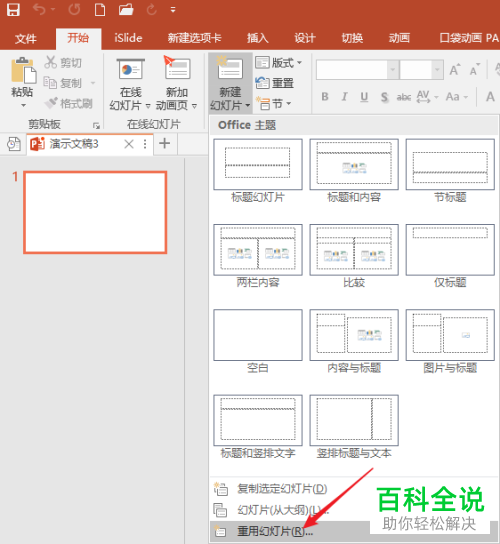
Task: Click the 格式刷 format painter
Action: [x=69, y=103]
